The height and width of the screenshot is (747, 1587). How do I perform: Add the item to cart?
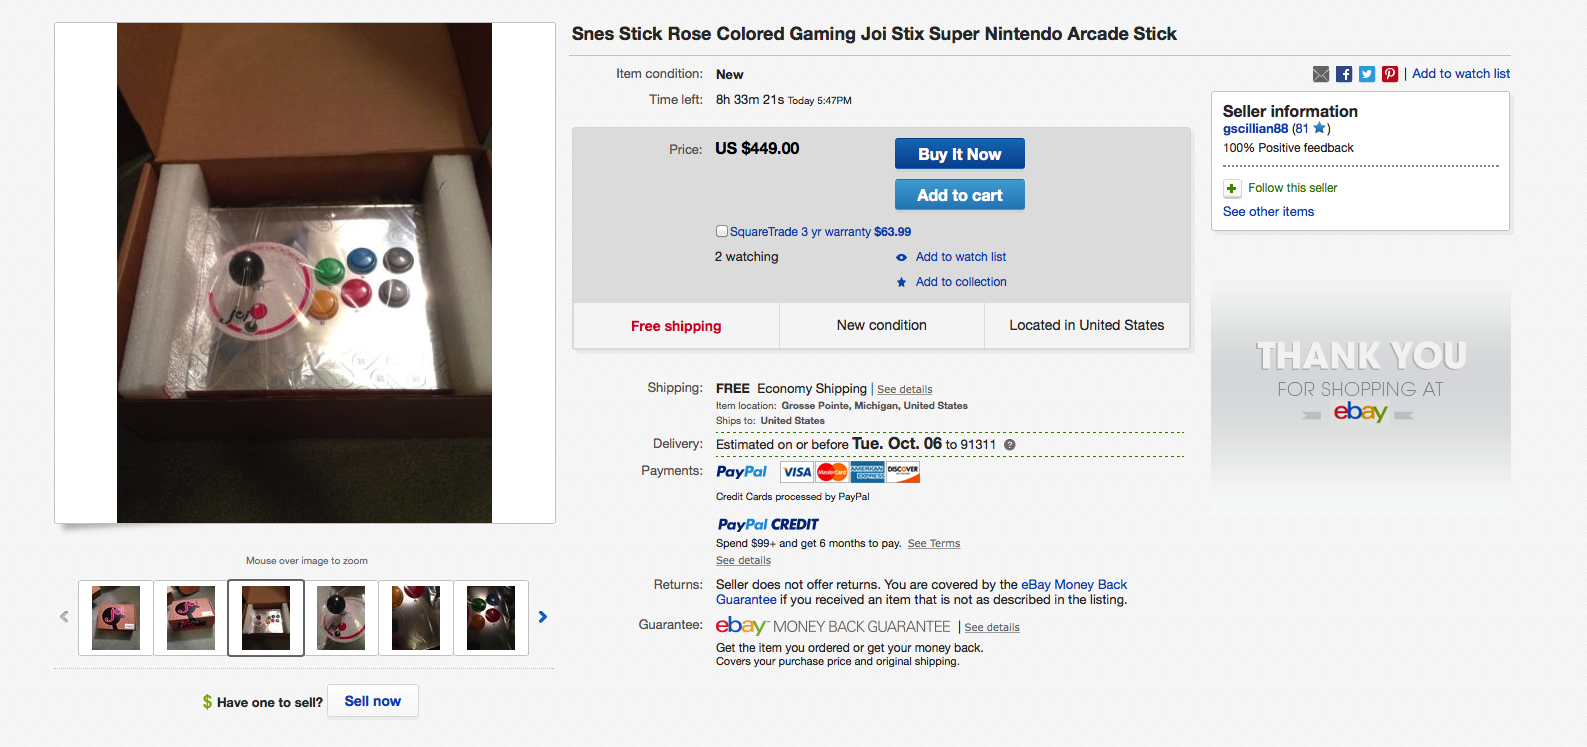(960, 195)
